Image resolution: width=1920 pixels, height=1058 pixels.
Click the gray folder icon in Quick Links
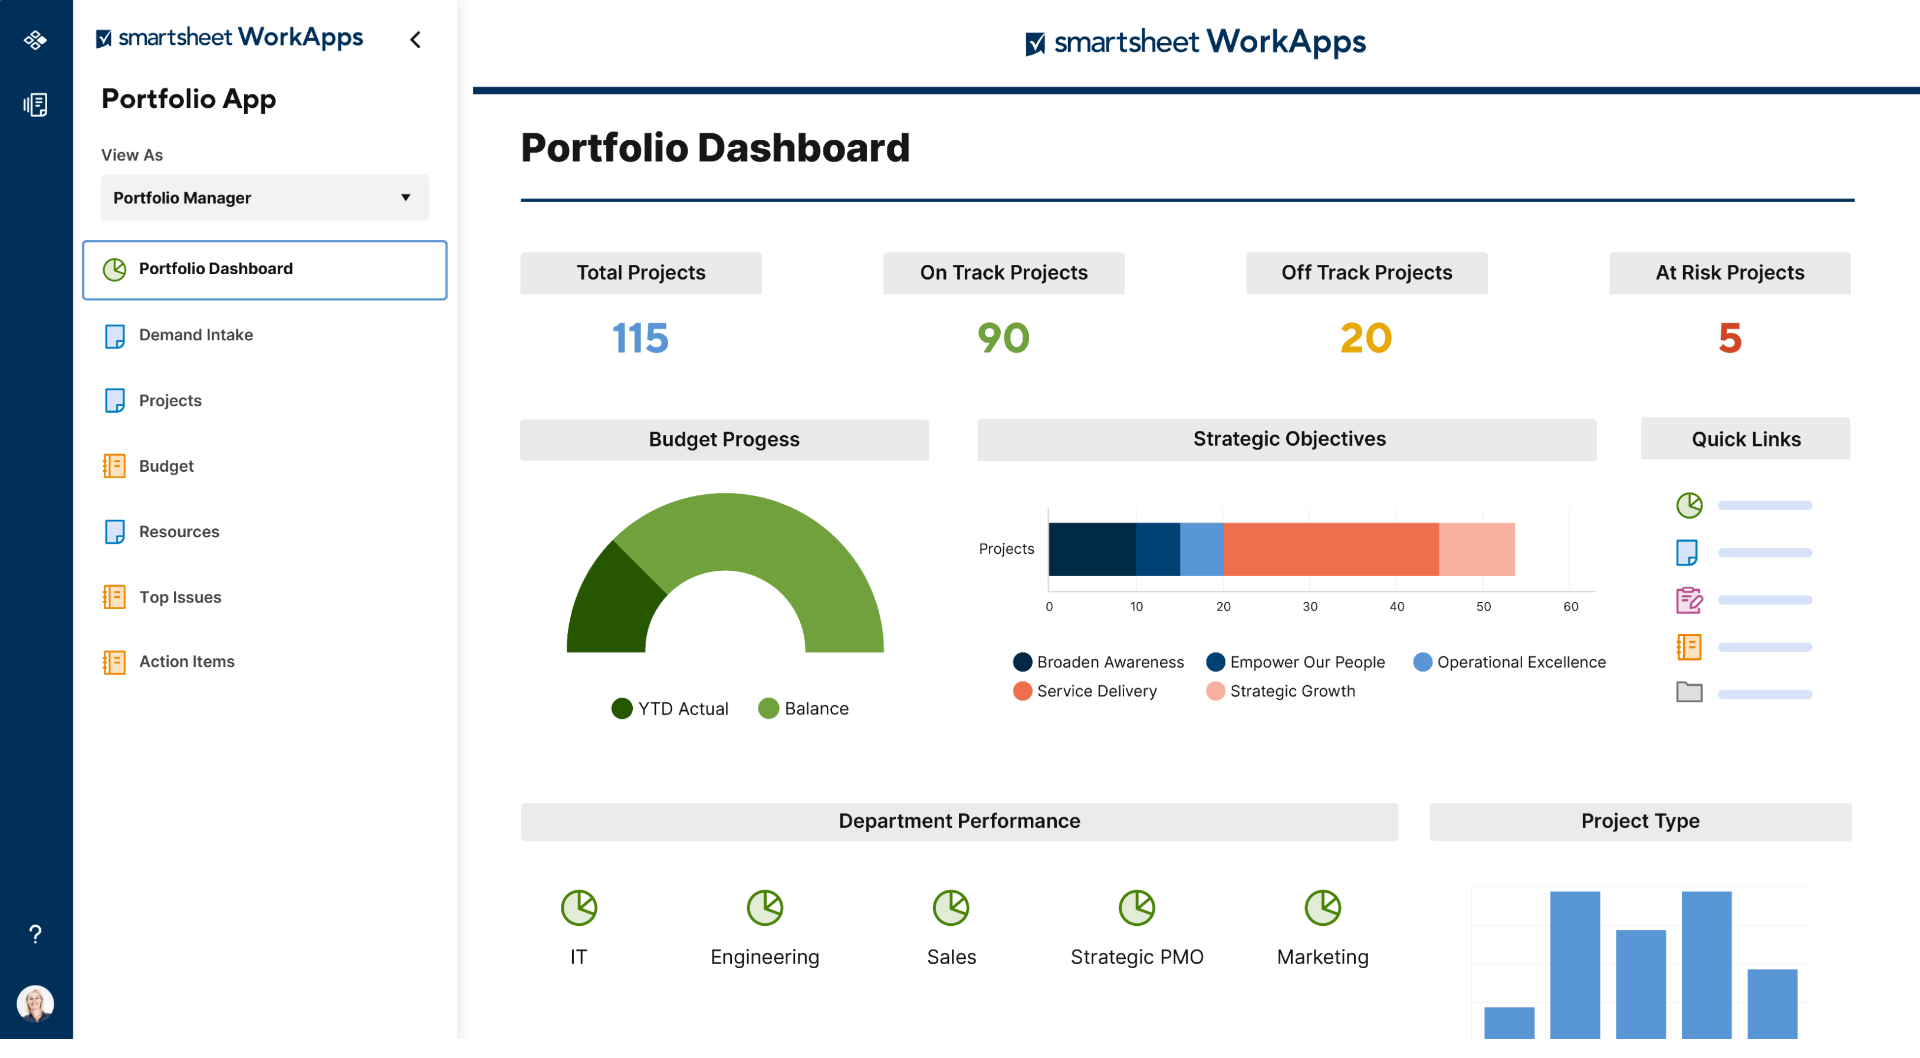[1689, 692]
